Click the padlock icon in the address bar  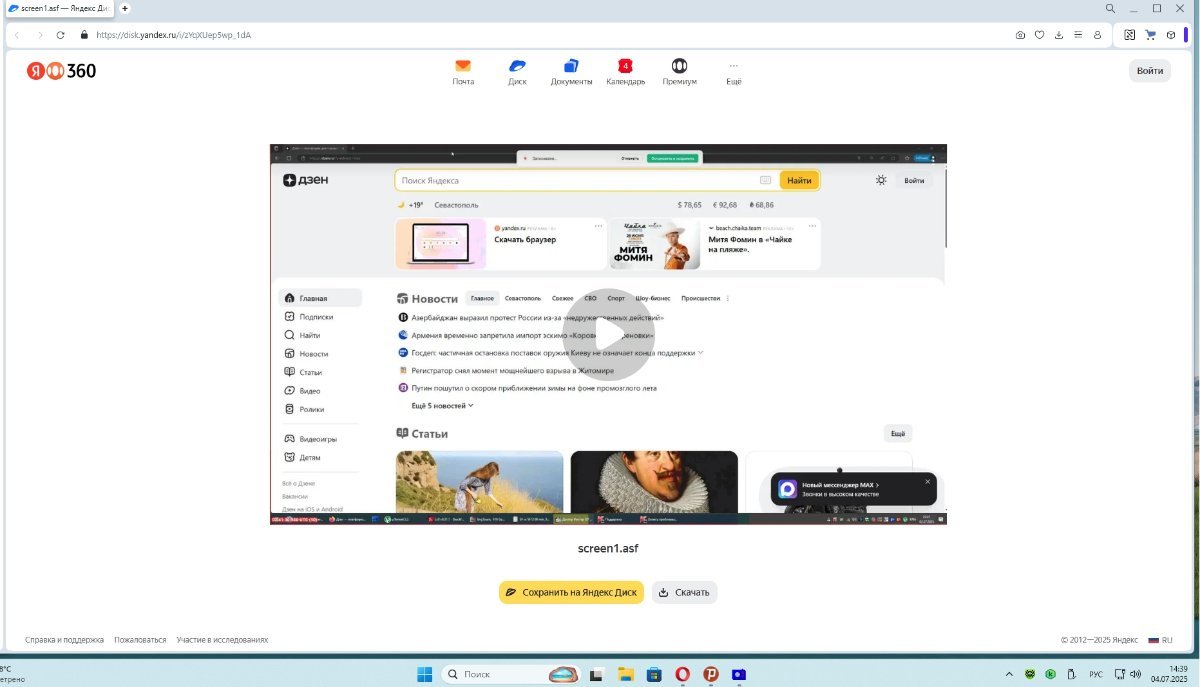[x=84, y=35]
